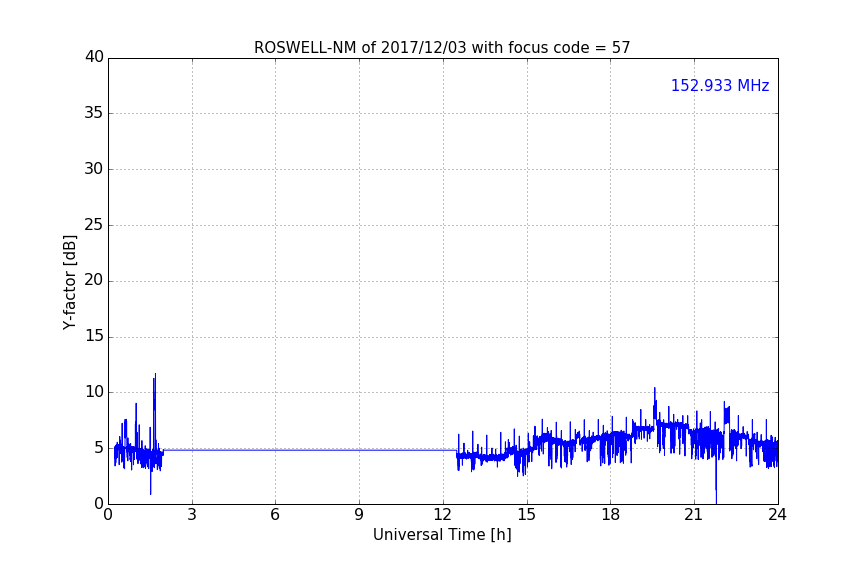Click x-axis tick label '3'

coord(192,515)
